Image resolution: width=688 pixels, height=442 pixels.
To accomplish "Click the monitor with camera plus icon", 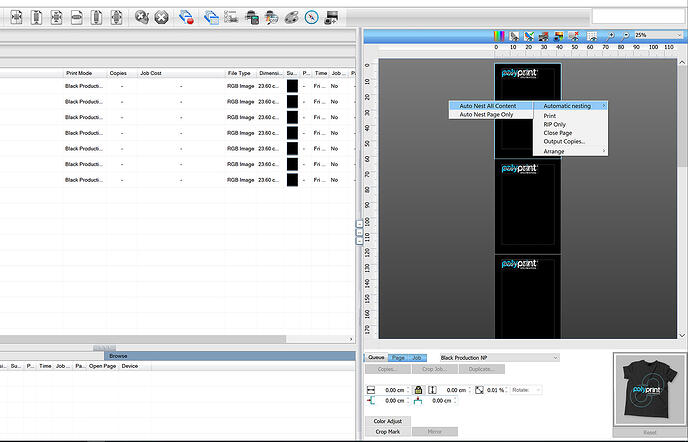I will (x=331, y=18).
